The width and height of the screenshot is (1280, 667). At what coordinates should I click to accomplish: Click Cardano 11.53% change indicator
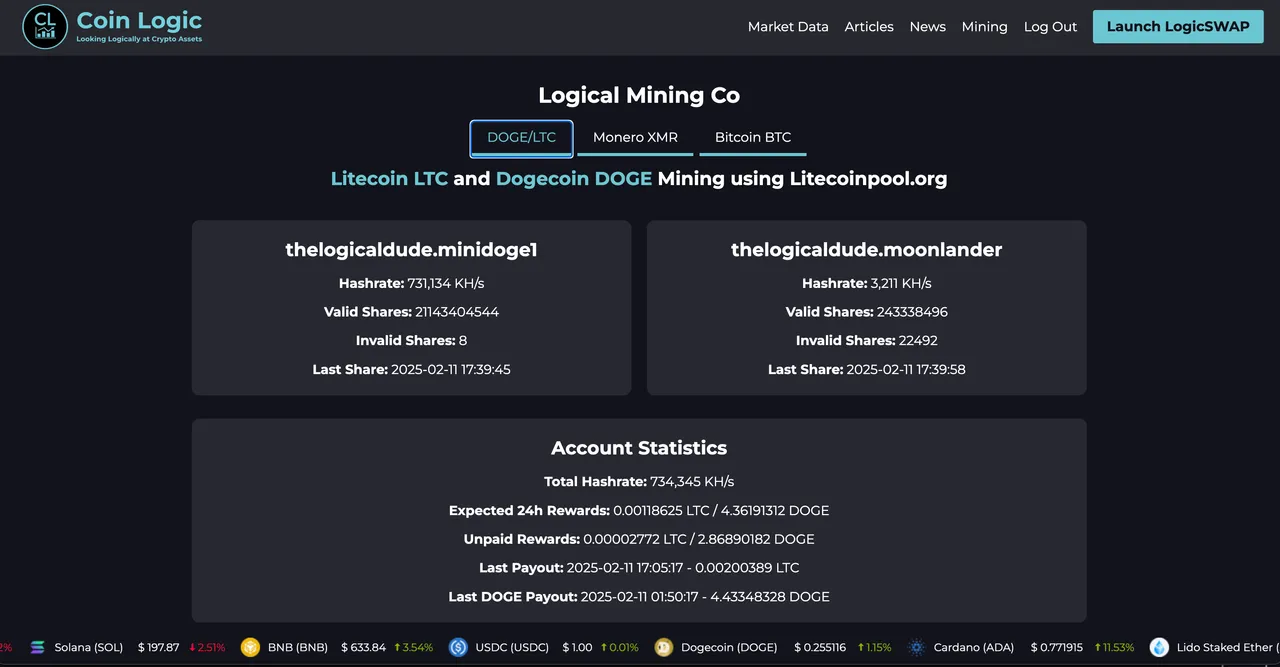click(x=1114, y=647)
